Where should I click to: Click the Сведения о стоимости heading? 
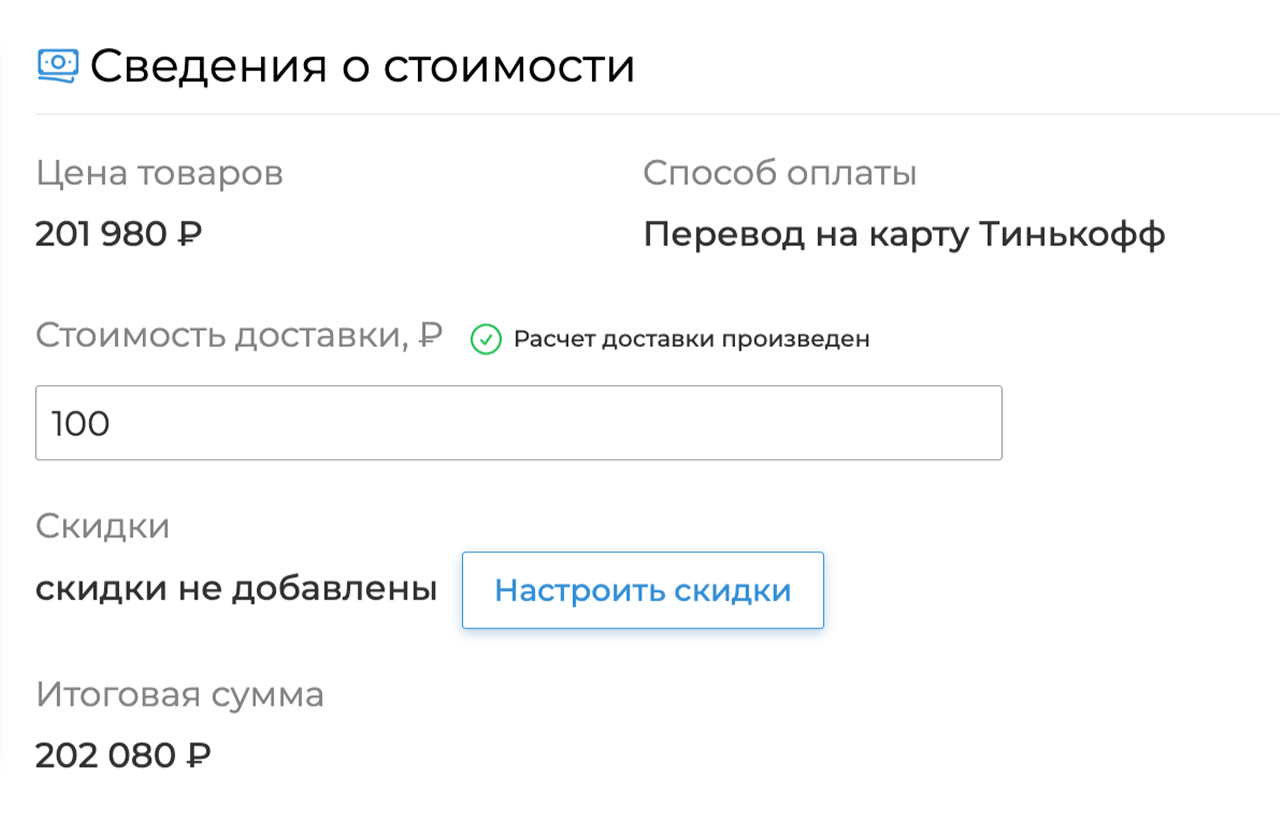(362, 66)
